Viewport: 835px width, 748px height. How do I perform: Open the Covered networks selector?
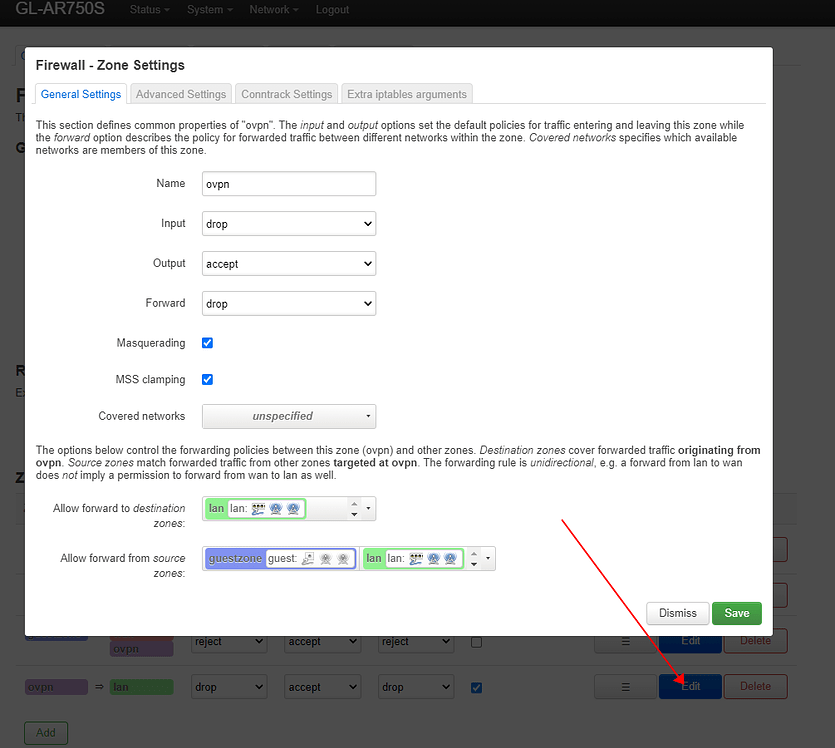[x=288, y=416]
